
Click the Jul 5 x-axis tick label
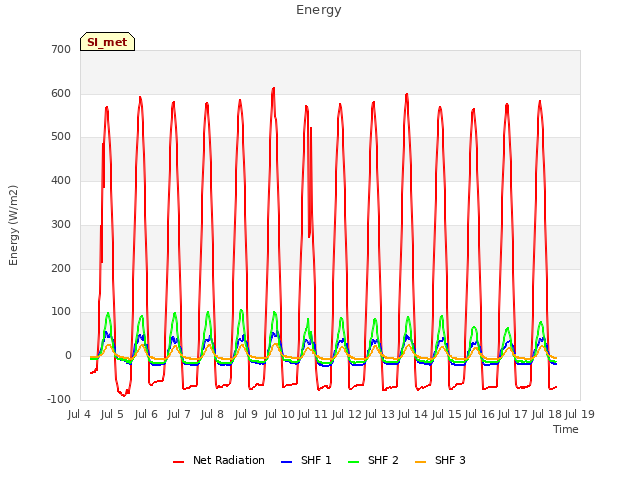pos(112,414)
